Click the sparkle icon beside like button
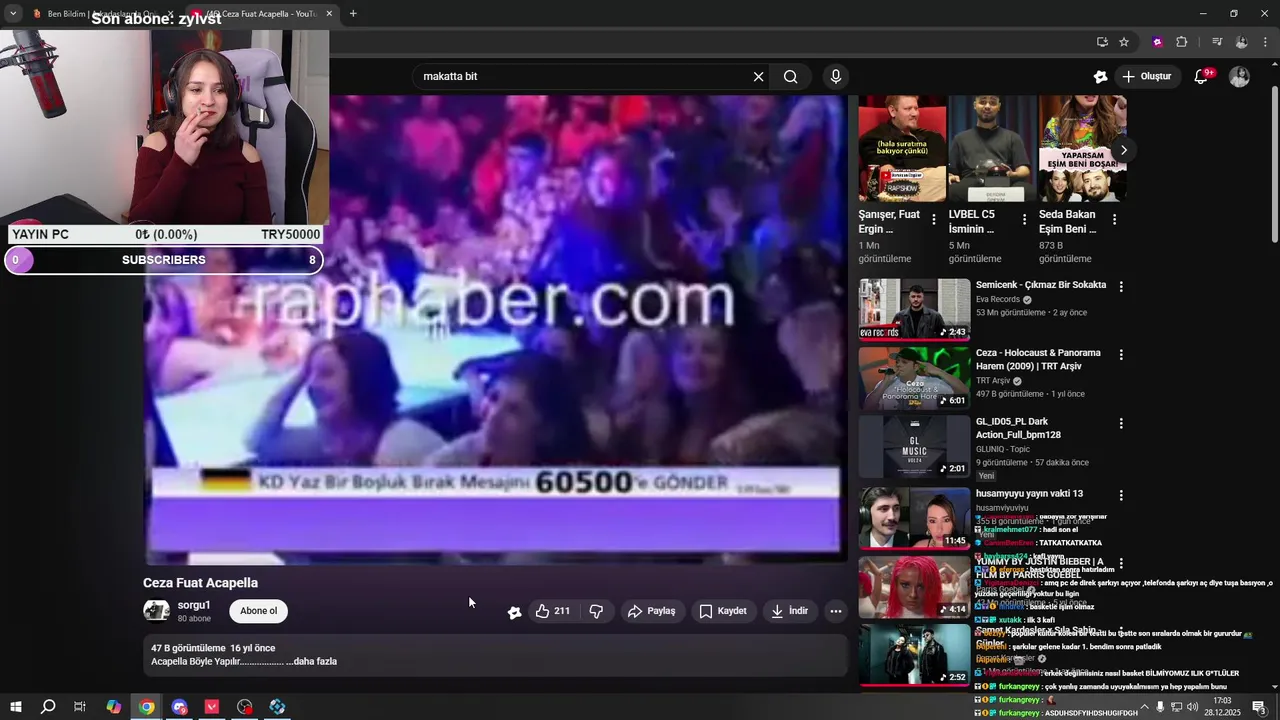 click(514, 612)
